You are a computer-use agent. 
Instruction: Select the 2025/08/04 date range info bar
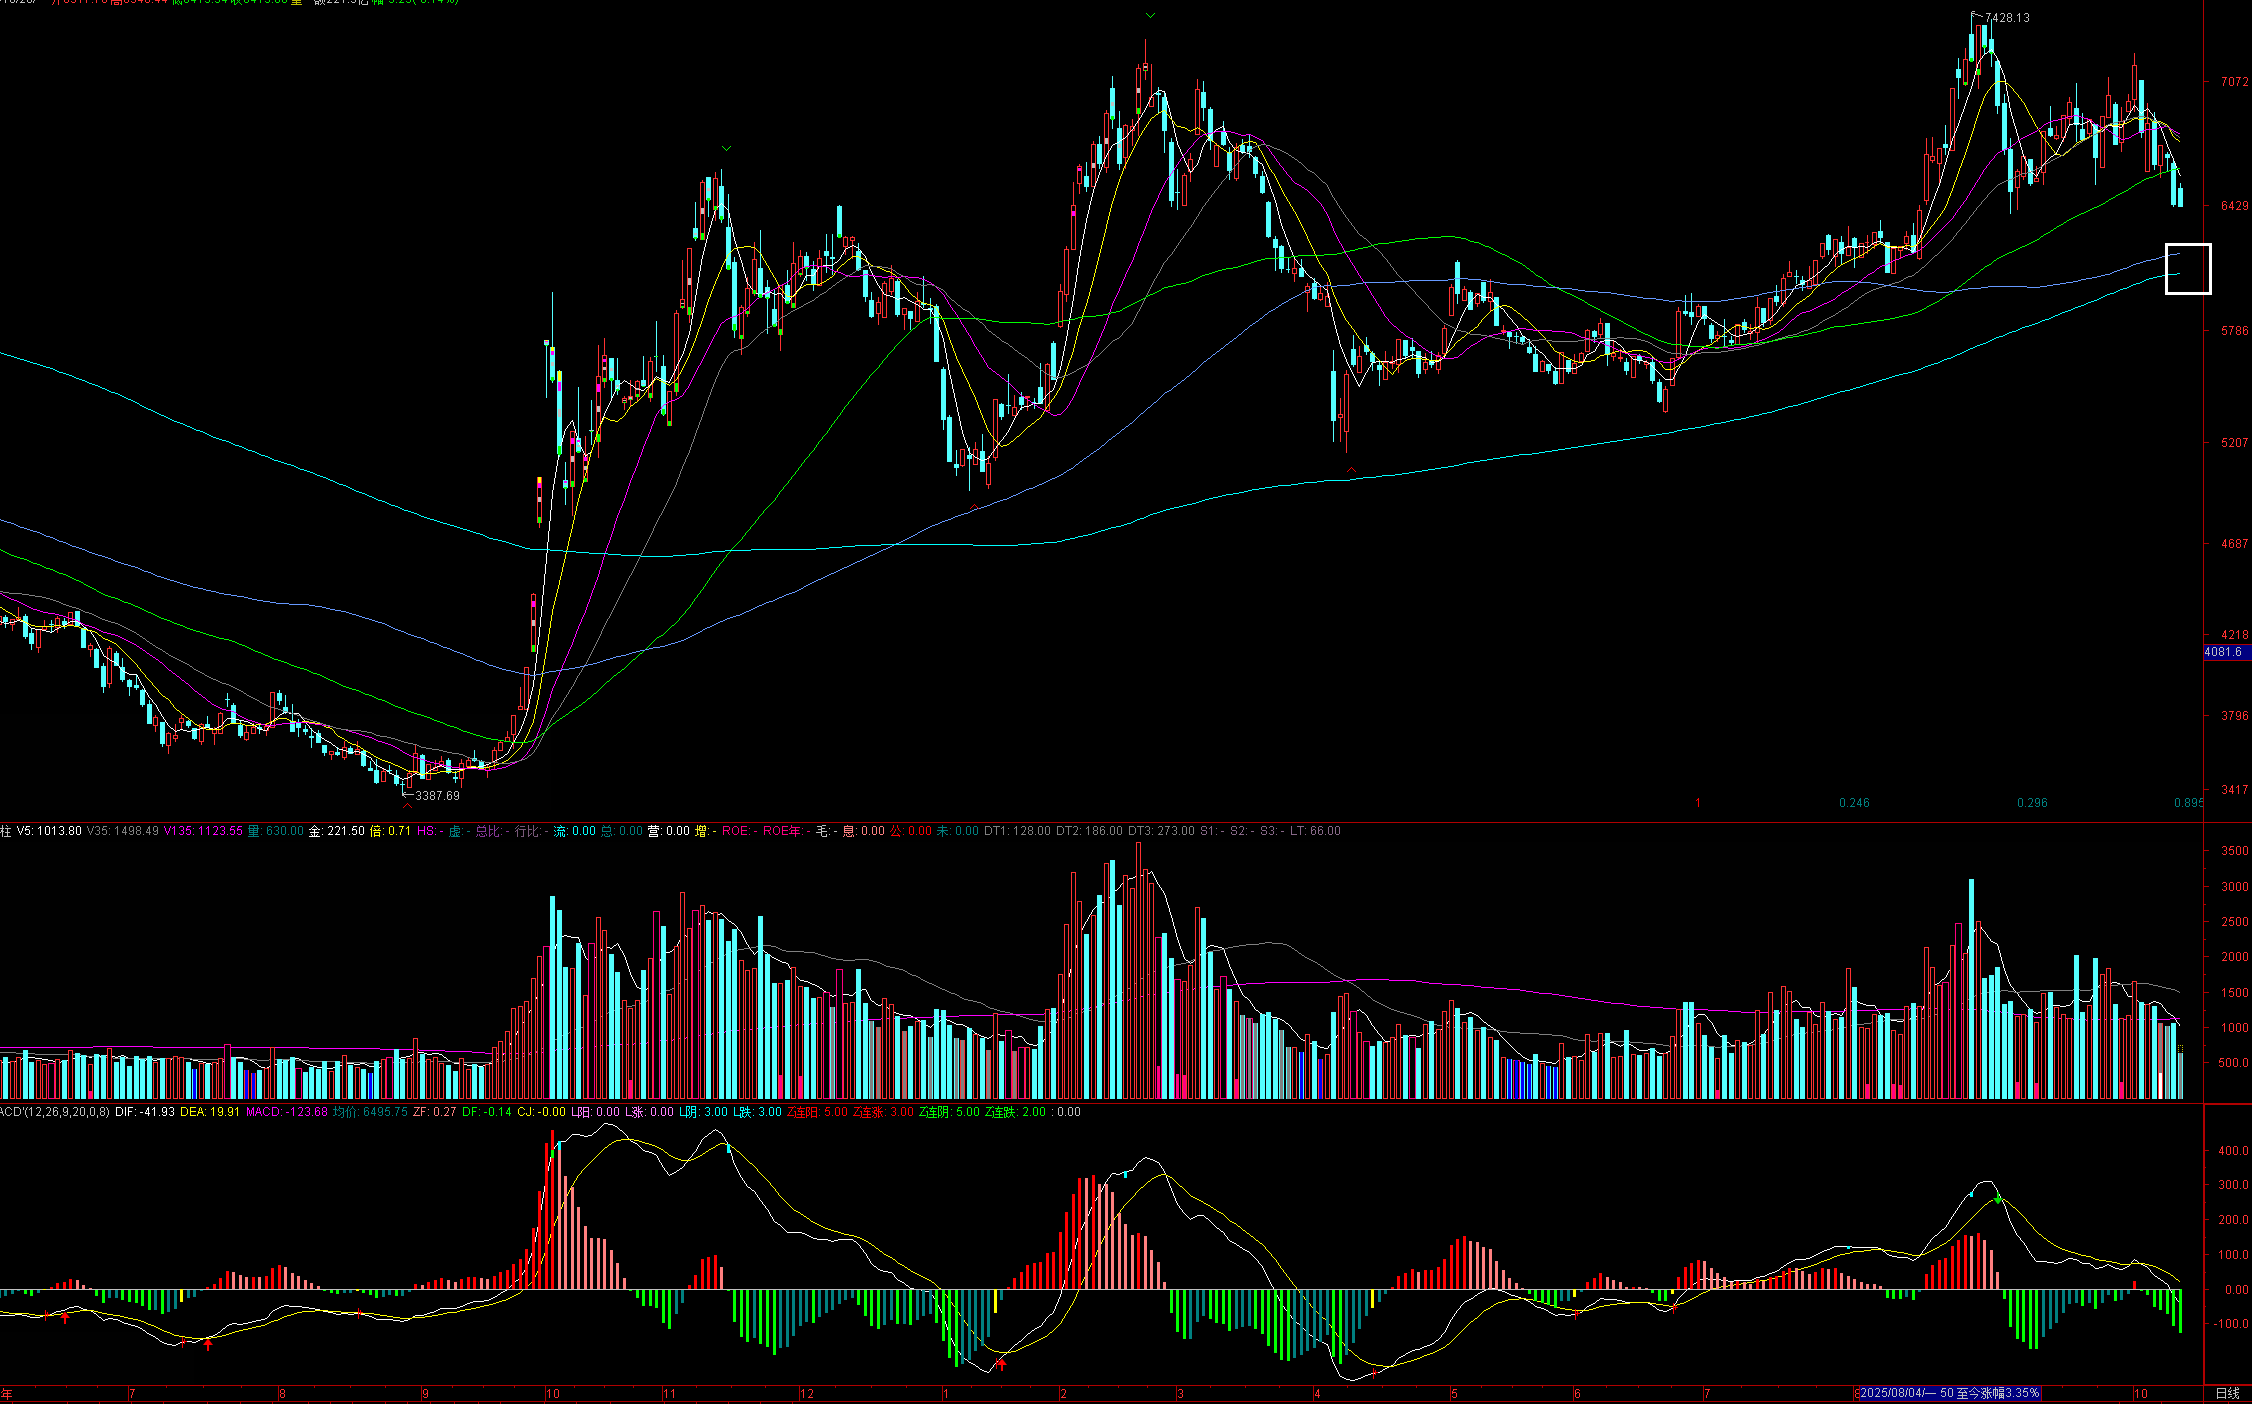click(1948, 1393)
